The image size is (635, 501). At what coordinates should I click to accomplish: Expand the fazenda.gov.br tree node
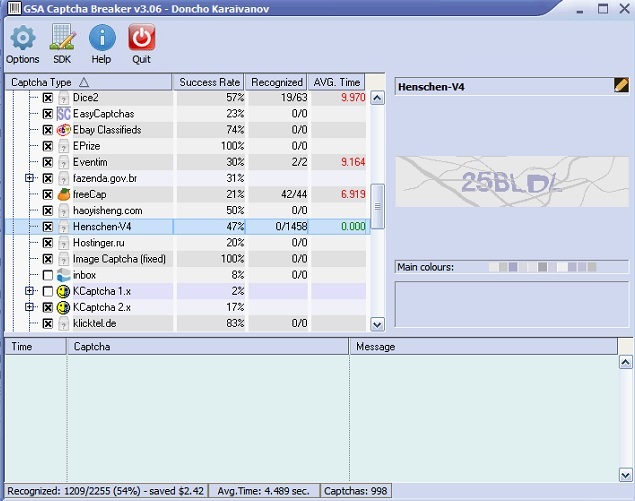point(29,178)
